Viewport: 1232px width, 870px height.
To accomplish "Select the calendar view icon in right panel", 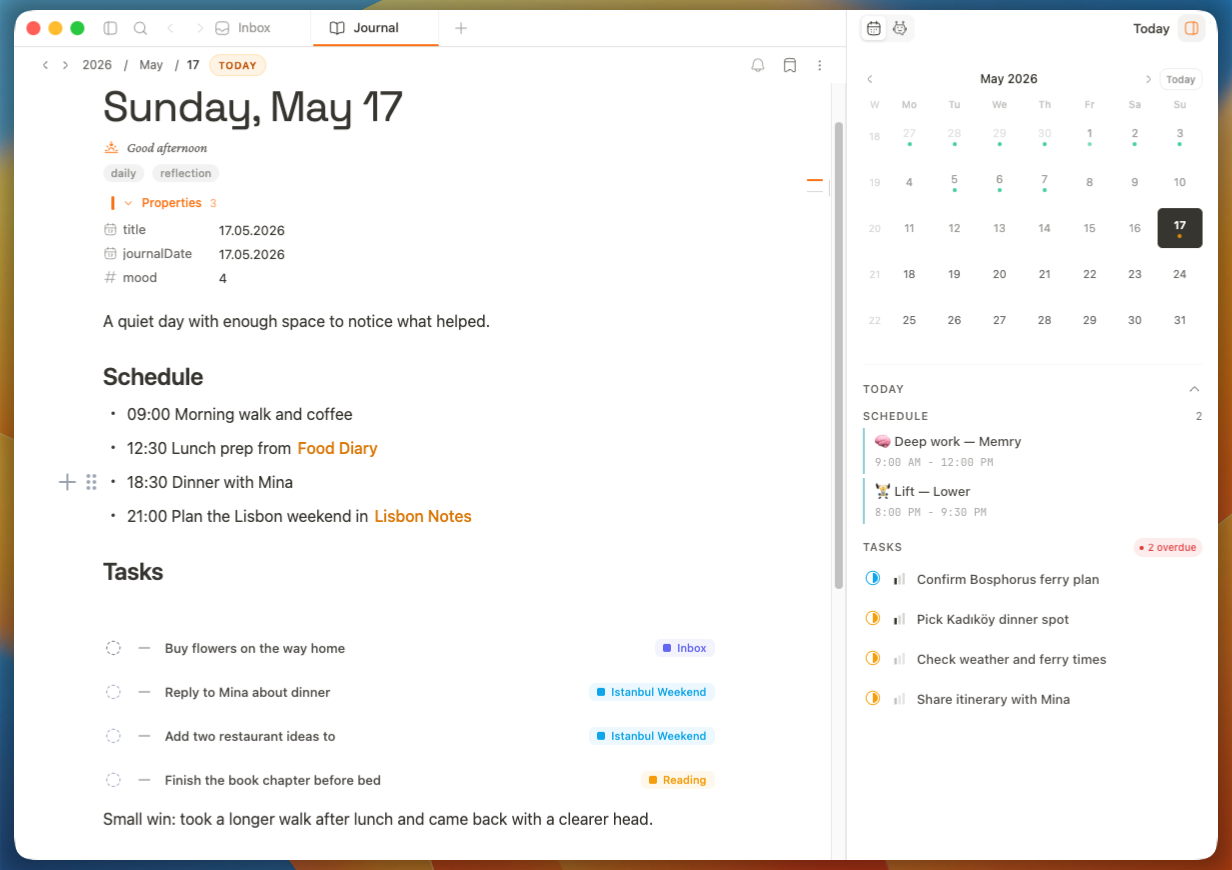I will point(874,28).
